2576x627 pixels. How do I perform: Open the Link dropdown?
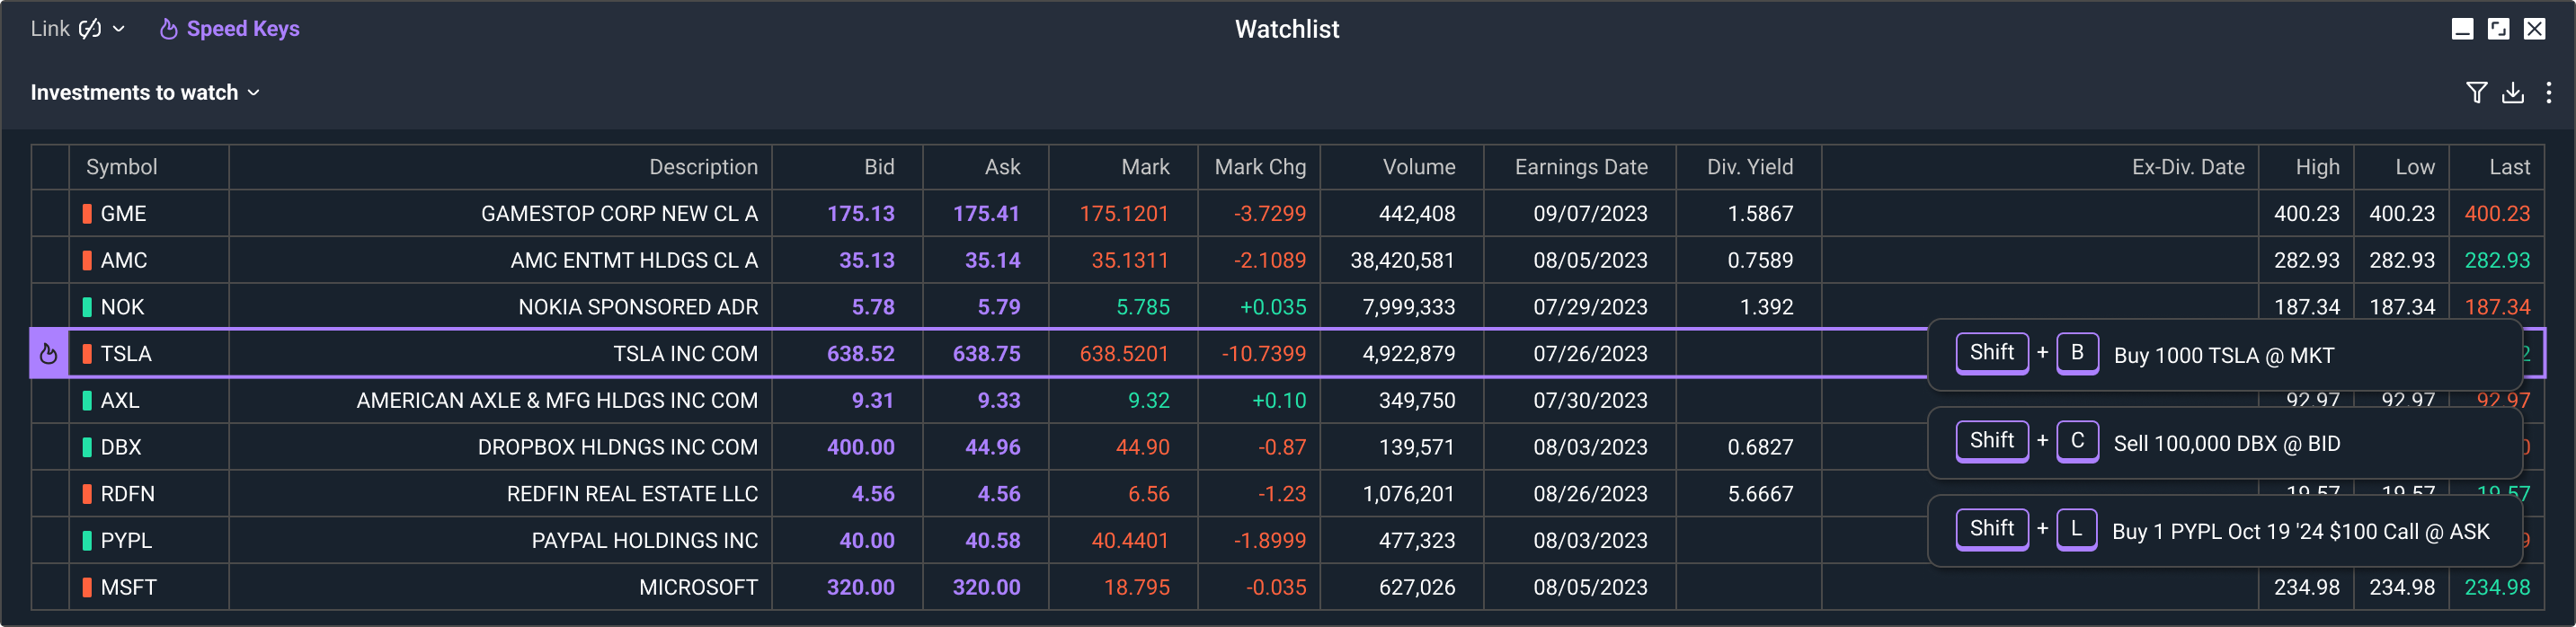(x=78, y=29)
